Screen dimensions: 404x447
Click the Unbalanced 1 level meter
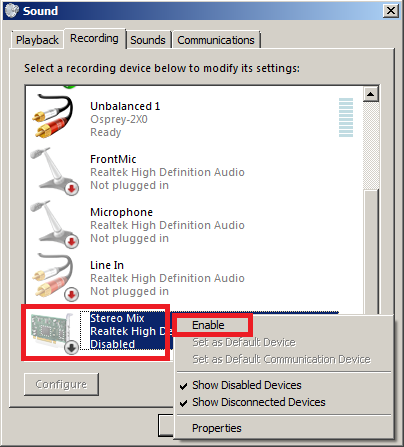click(x=346, y=117)
